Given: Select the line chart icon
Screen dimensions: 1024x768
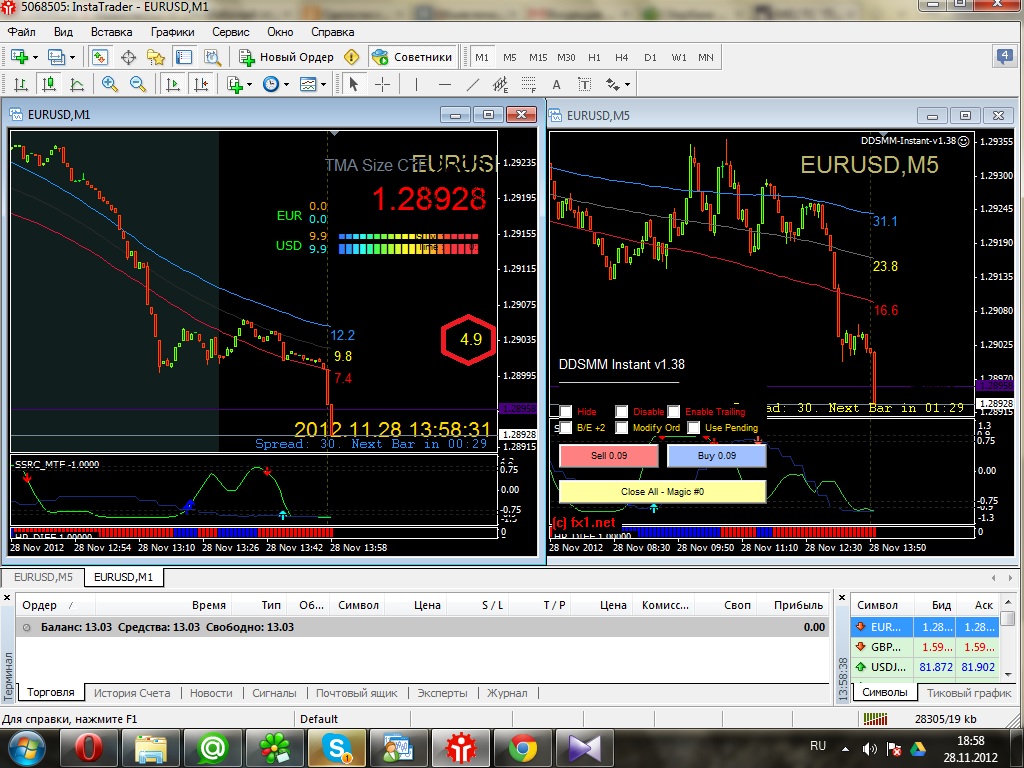Looking at the screenshot, I should tap(77, 84).
